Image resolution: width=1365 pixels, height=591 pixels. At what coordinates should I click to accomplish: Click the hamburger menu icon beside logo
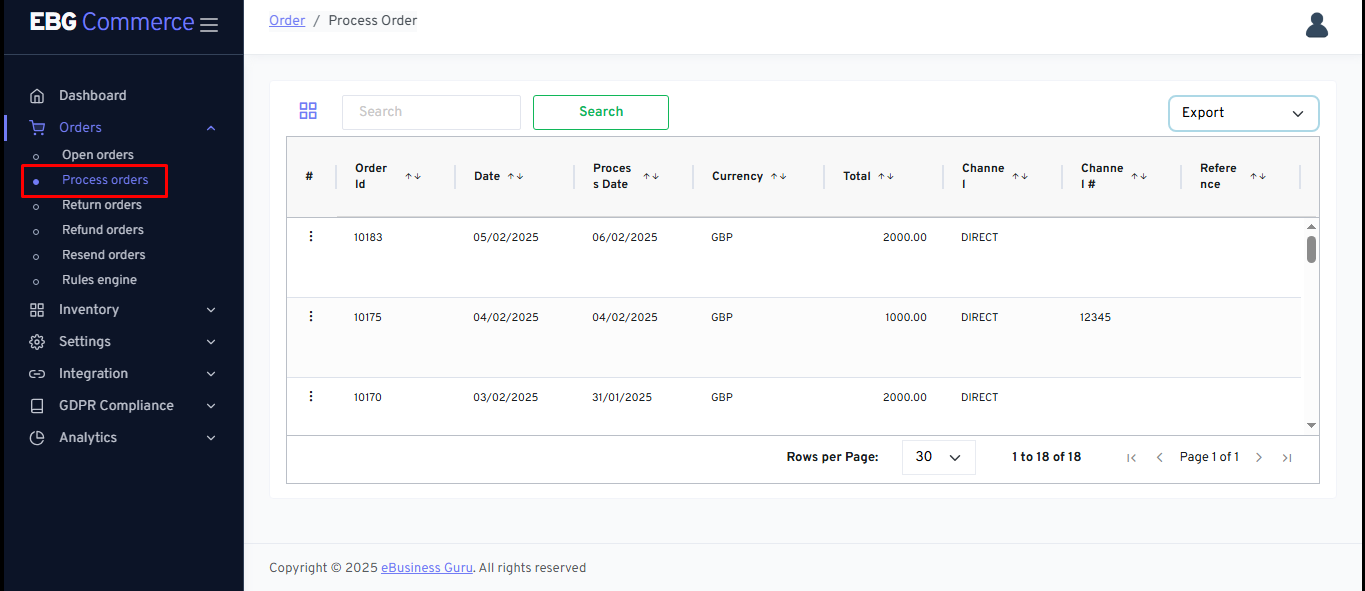pyautogui.click(x=208, y=25)
